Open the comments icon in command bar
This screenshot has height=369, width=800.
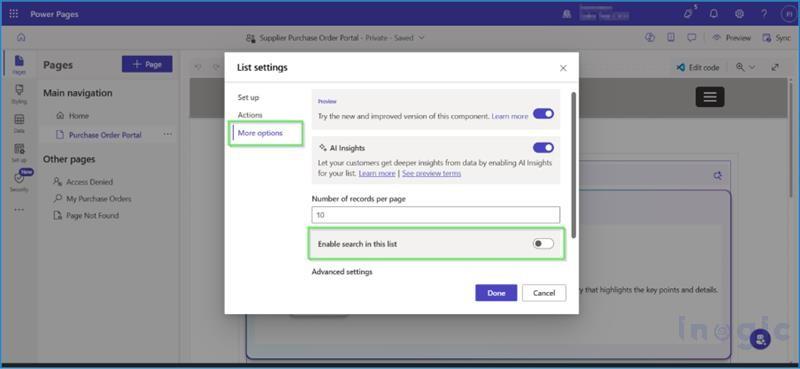click(692, 38)
